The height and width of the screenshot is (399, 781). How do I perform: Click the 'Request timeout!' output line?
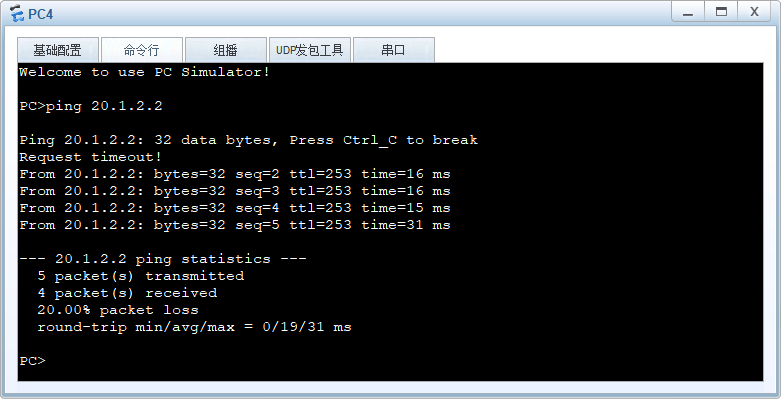click(x=91, y=157)
